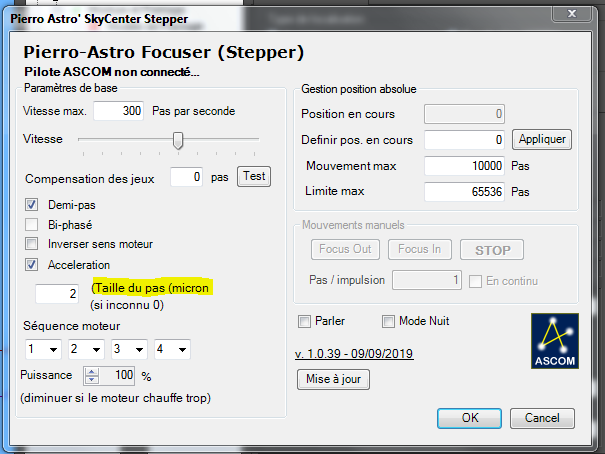Click the Vitesse max input field
The width and height of the screenshot is (605, 454).
pos(118,110)
